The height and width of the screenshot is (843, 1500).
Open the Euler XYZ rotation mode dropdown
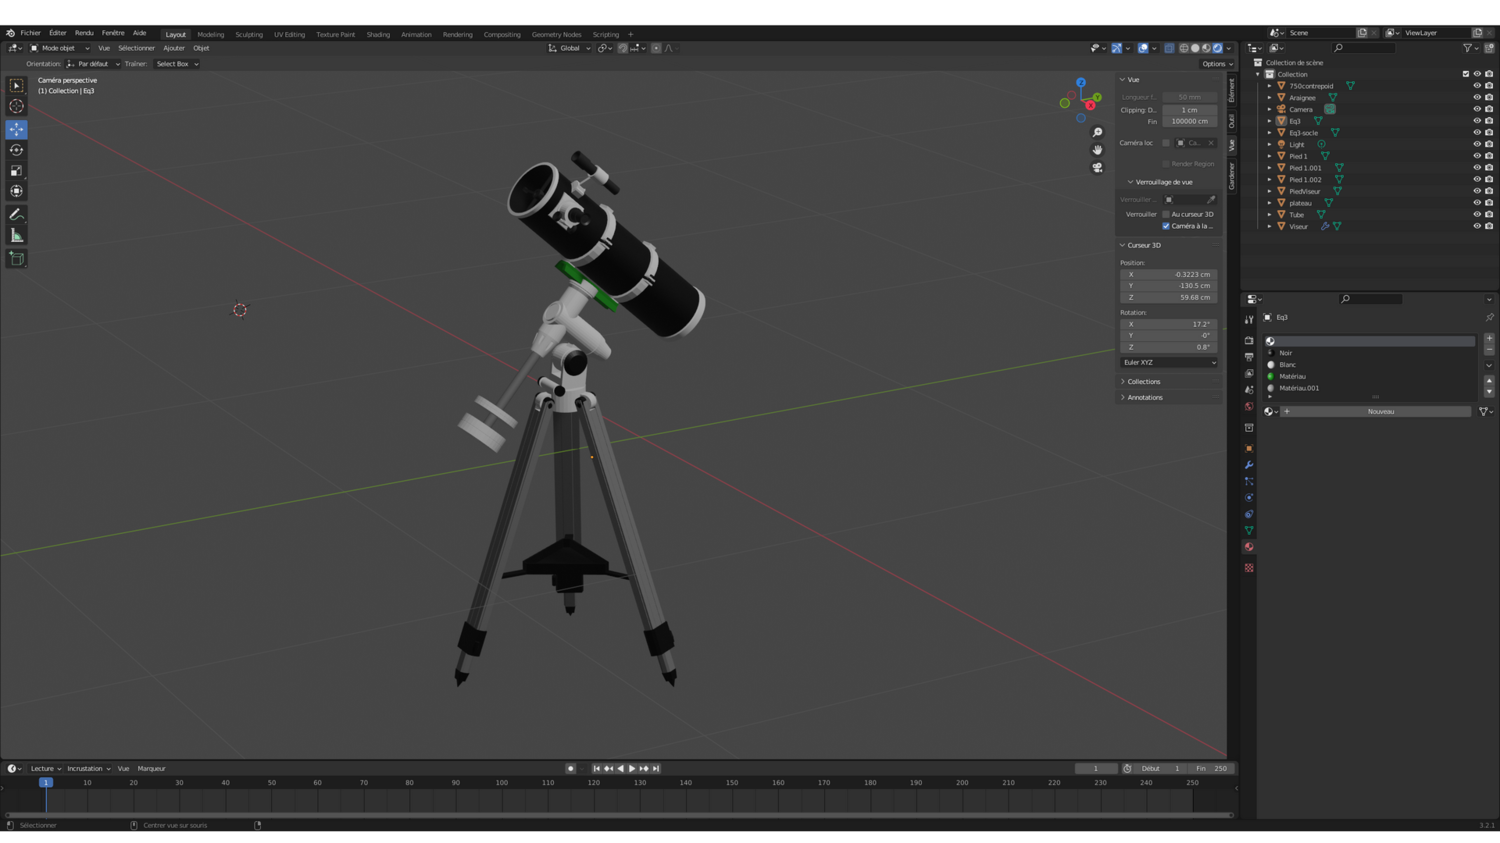(1169, 363)
